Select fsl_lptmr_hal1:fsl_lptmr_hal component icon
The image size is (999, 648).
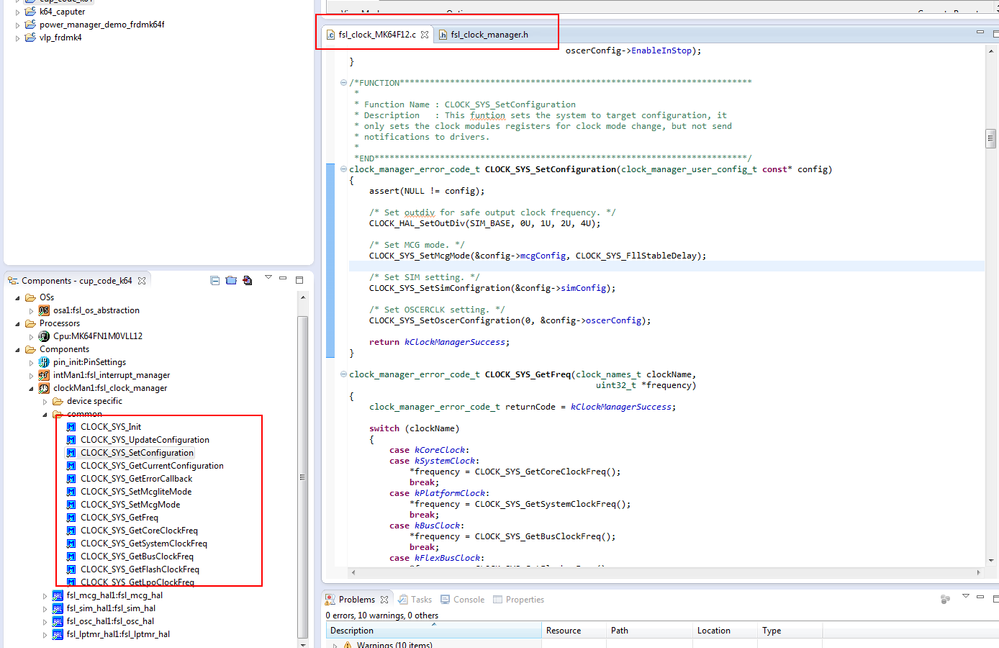click(x=57, y=635)
